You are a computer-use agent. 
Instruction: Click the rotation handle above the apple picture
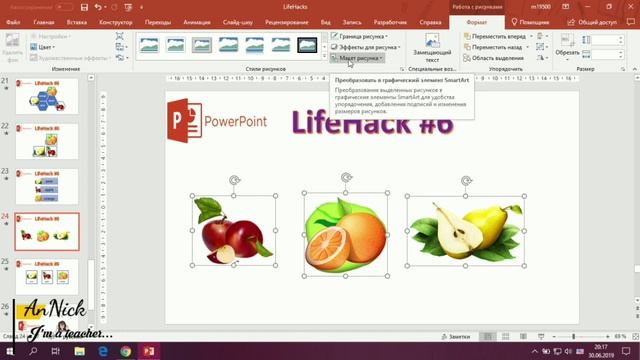[x=234, y=180]
